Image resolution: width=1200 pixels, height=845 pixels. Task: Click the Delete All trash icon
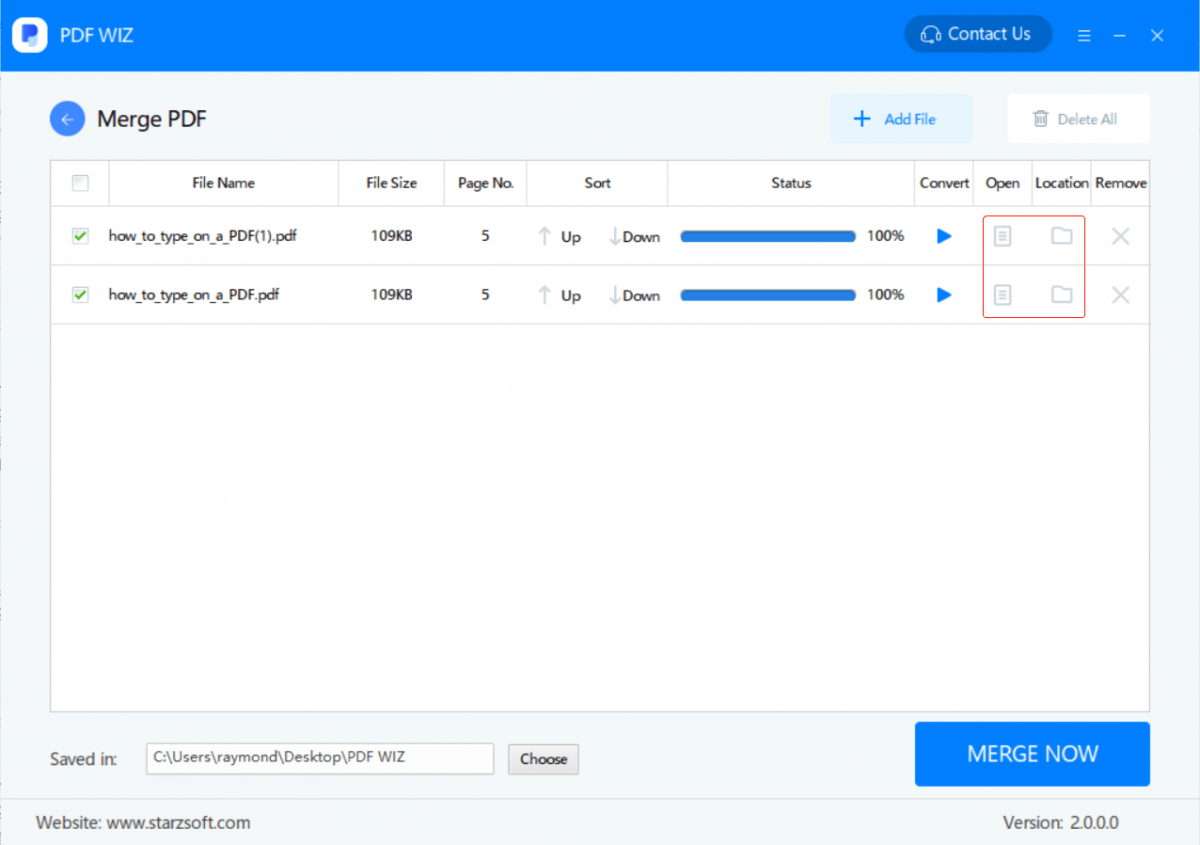click(1043, 118)
